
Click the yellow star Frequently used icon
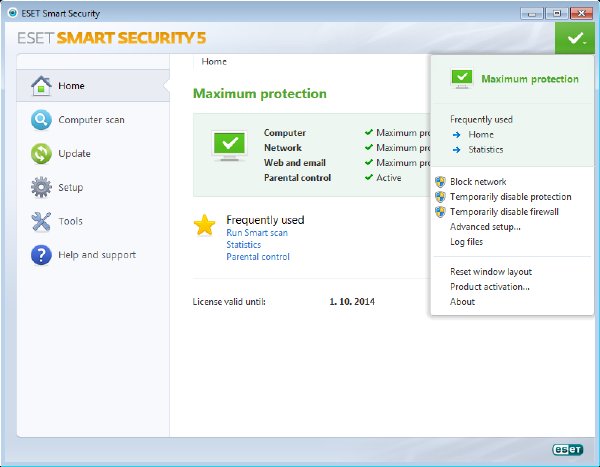[x=204, y=225]
